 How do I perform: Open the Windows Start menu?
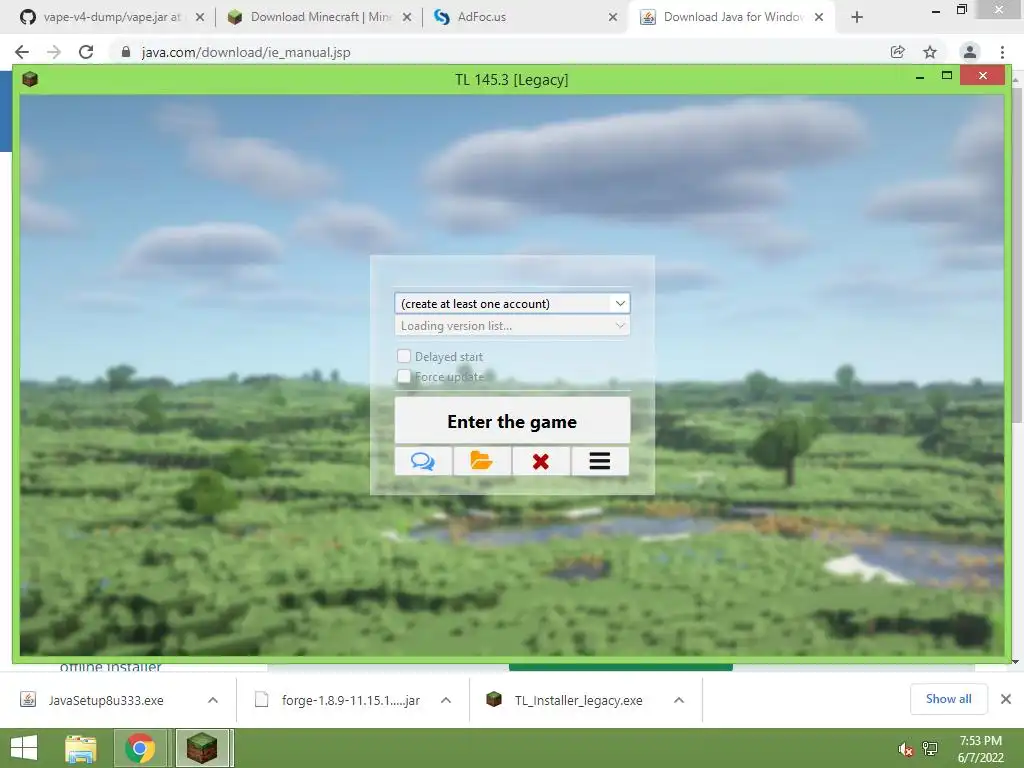[24, 748]
